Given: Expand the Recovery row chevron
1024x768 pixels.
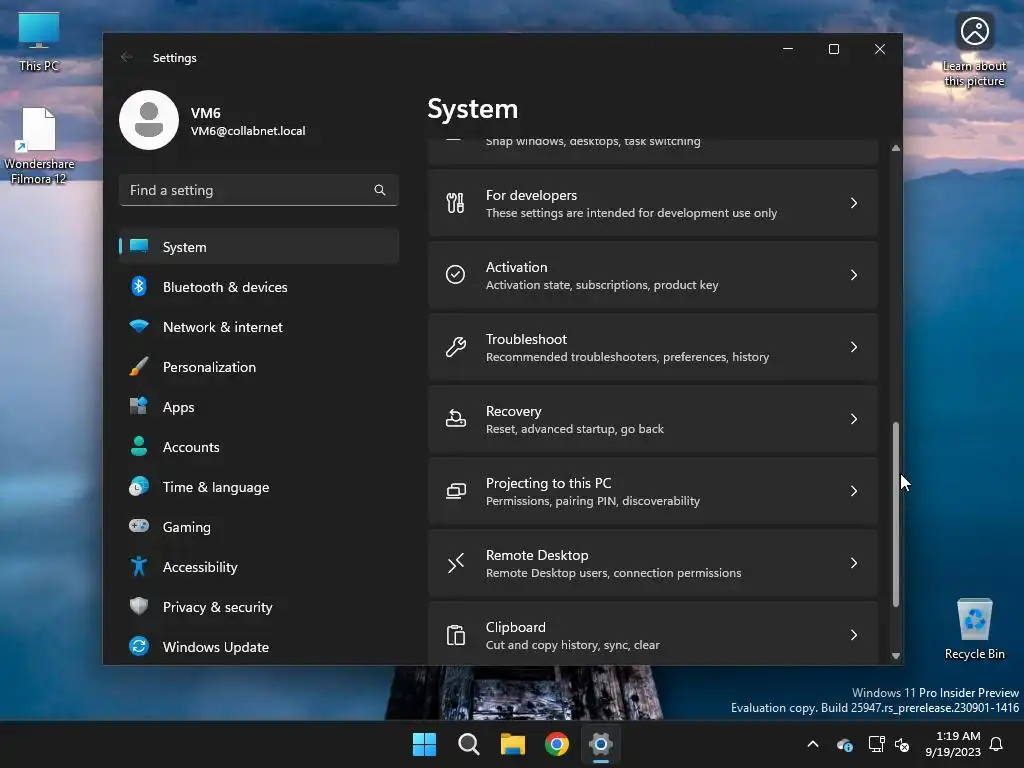Looking at the screenshot, I should [854, 419].
